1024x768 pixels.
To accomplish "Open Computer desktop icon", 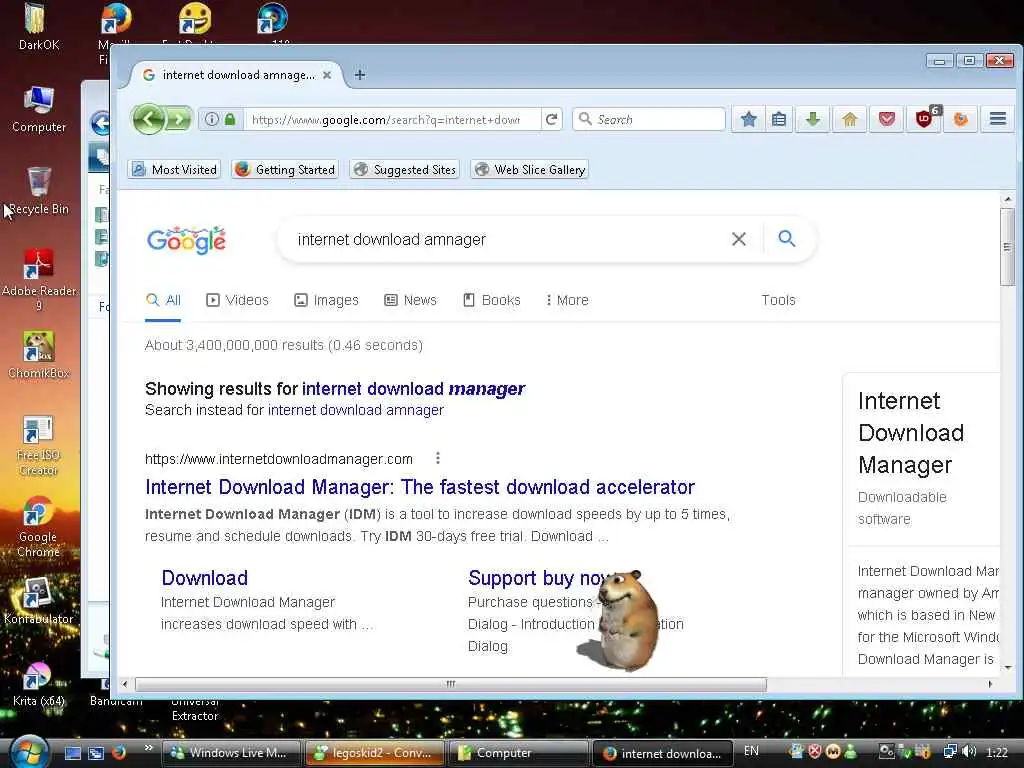I will [x=39, y=108].
